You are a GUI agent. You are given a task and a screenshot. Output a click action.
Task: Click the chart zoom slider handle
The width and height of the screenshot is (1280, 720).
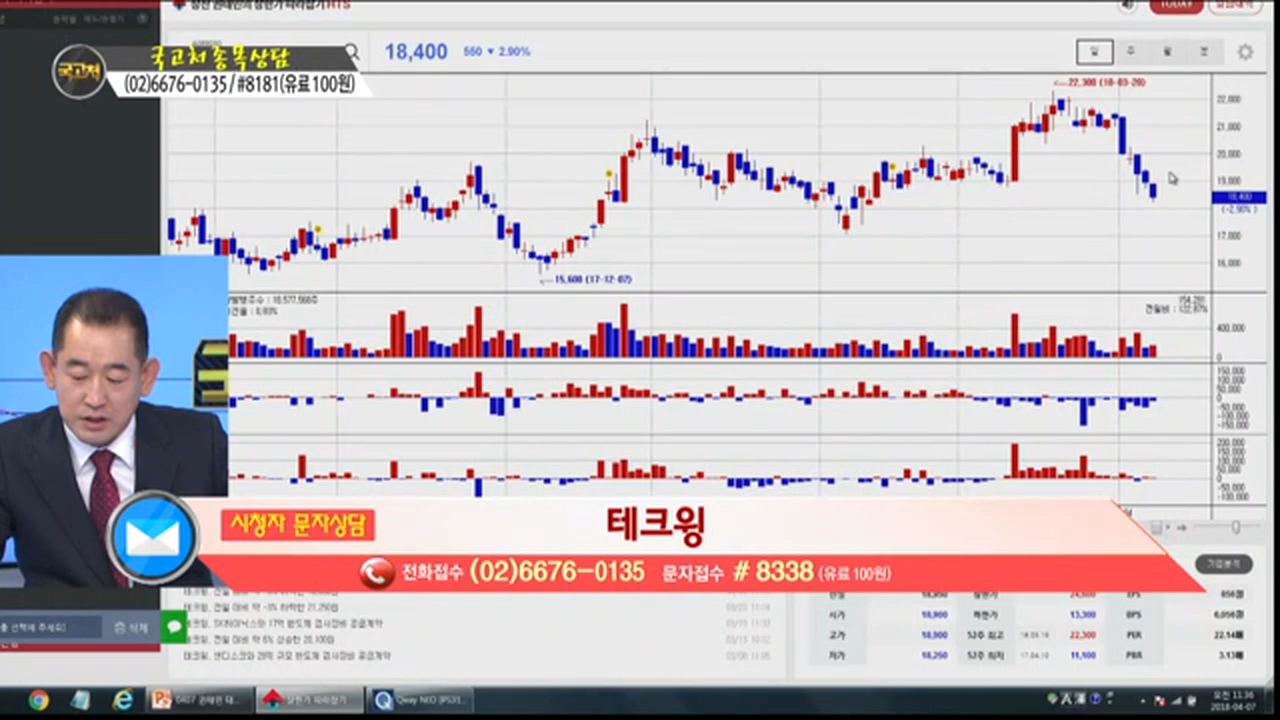1236,527
